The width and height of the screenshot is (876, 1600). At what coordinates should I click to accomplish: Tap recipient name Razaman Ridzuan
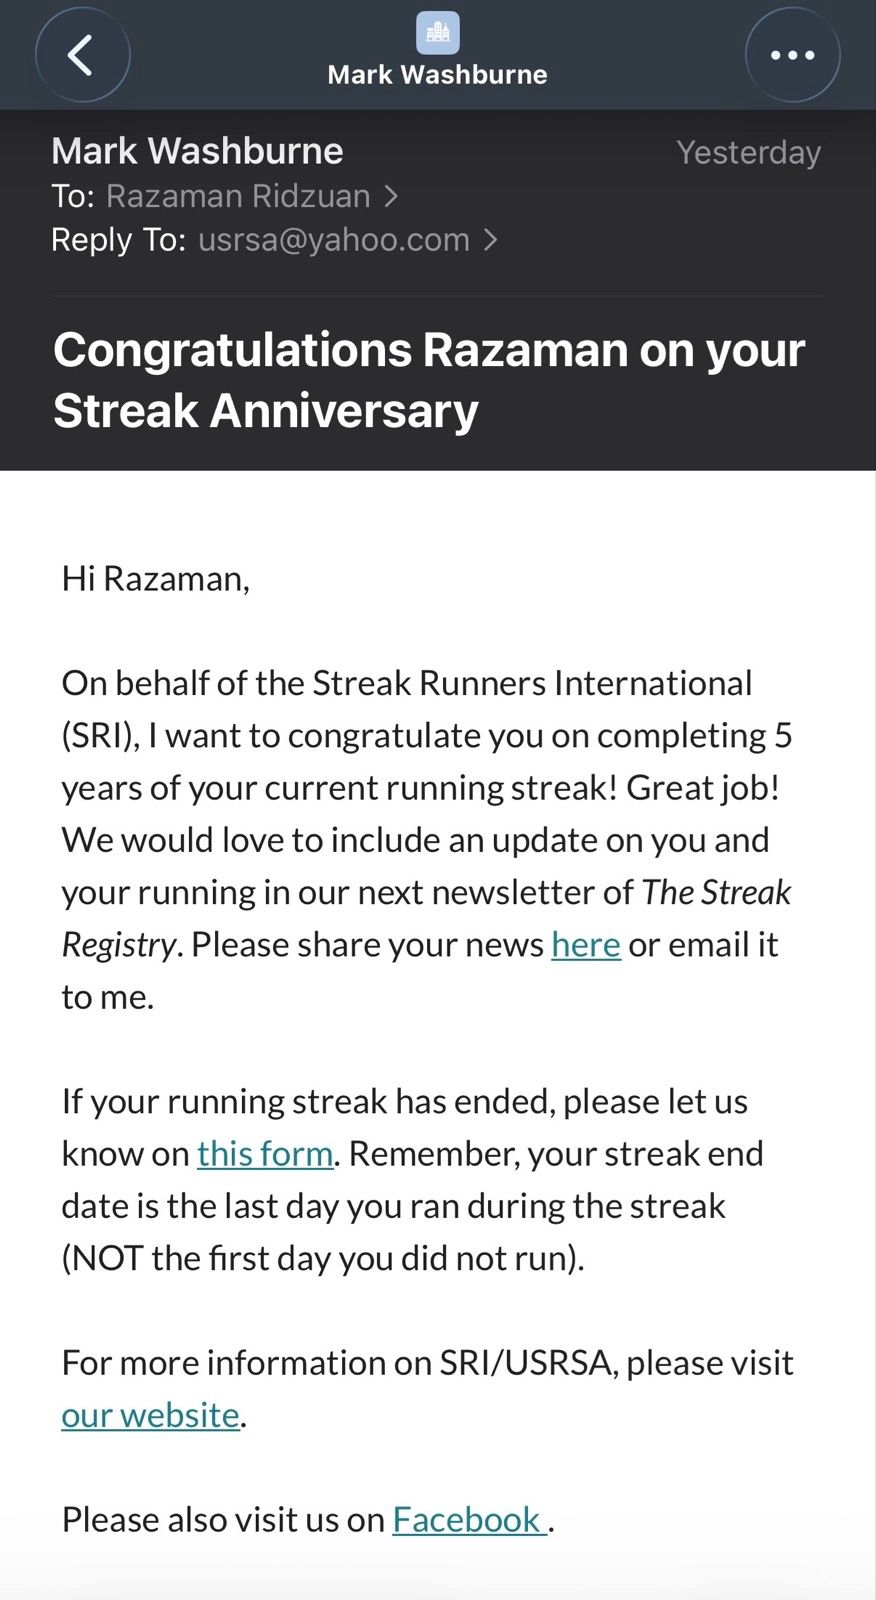click(x=238, y=196)
